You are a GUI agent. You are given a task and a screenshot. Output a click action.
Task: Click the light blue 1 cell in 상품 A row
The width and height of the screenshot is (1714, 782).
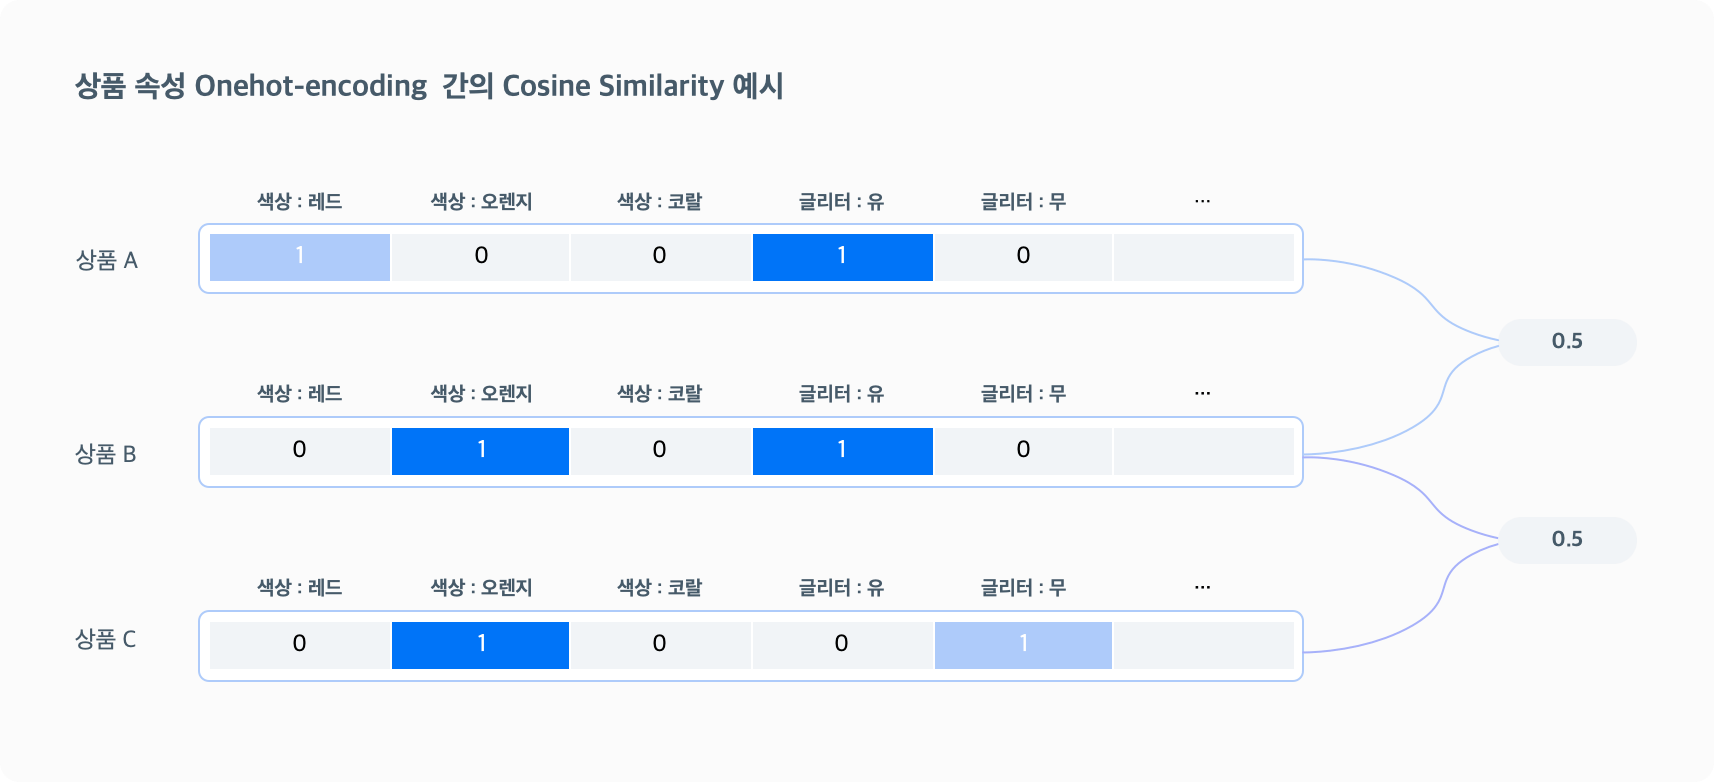coord(300,257)
